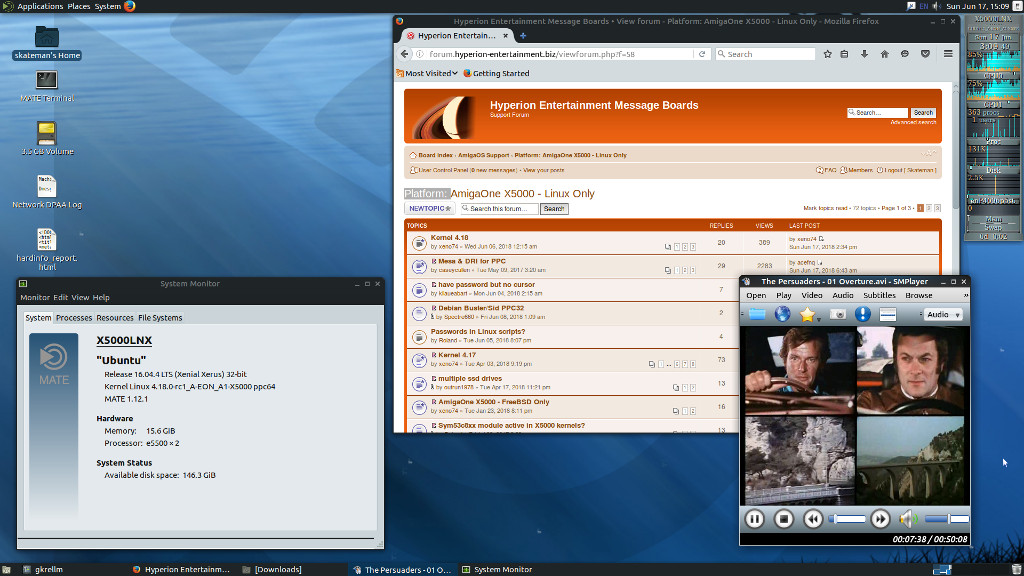Screen dimensions: 1024x576
Task: Switch to gkrellm in the taskbar
Action: coord(43,569)
